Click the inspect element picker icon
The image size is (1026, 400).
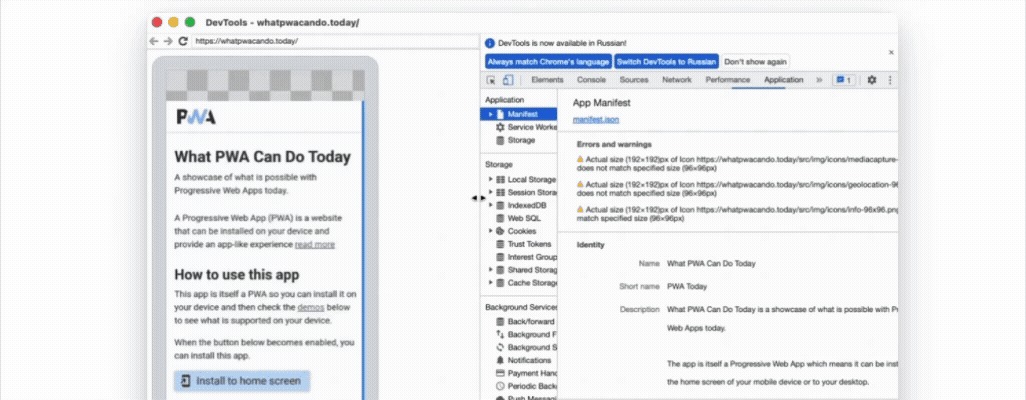click(x=491, y=80)
